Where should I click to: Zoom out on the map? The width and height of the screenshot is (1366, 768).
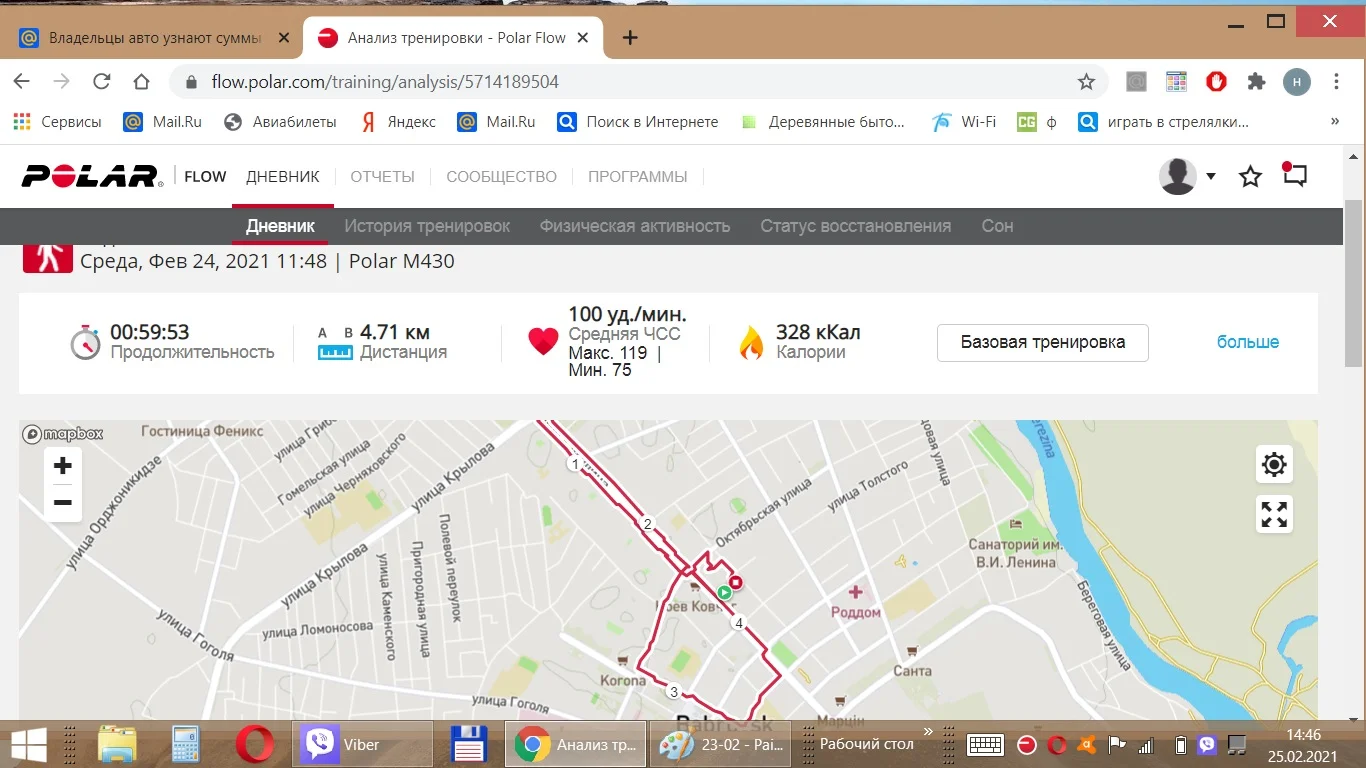point(63,502)
